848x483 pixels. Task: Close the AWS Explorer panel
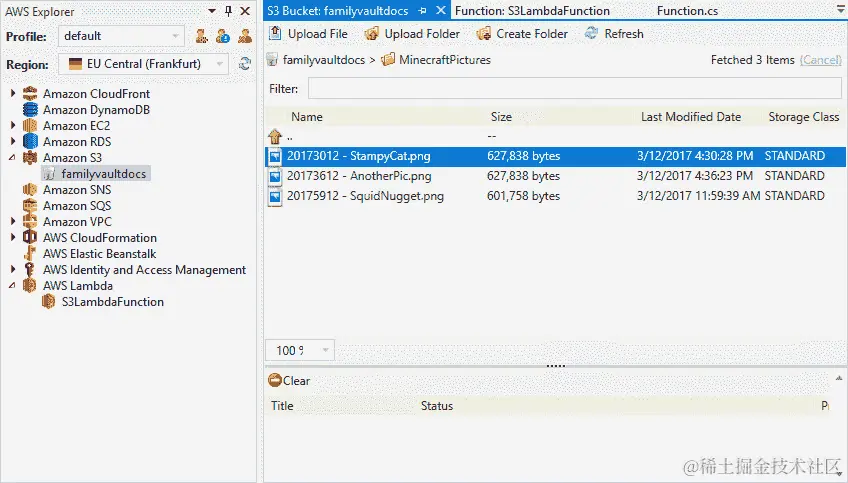tap(245, 11)
